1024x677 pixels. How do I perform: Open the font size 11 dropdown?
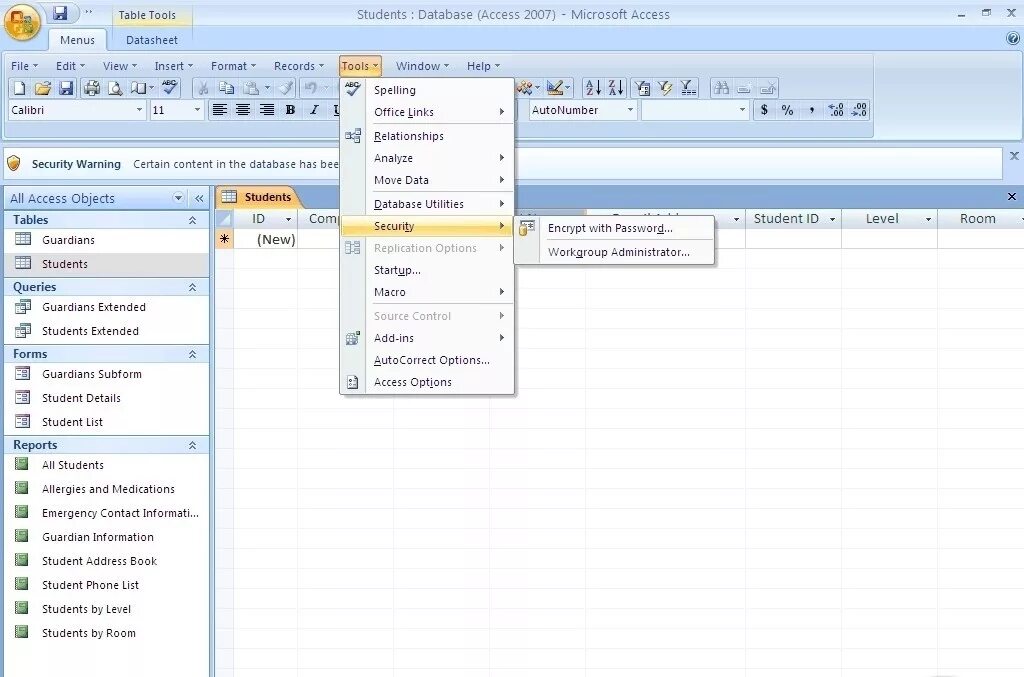pos(197,110)
